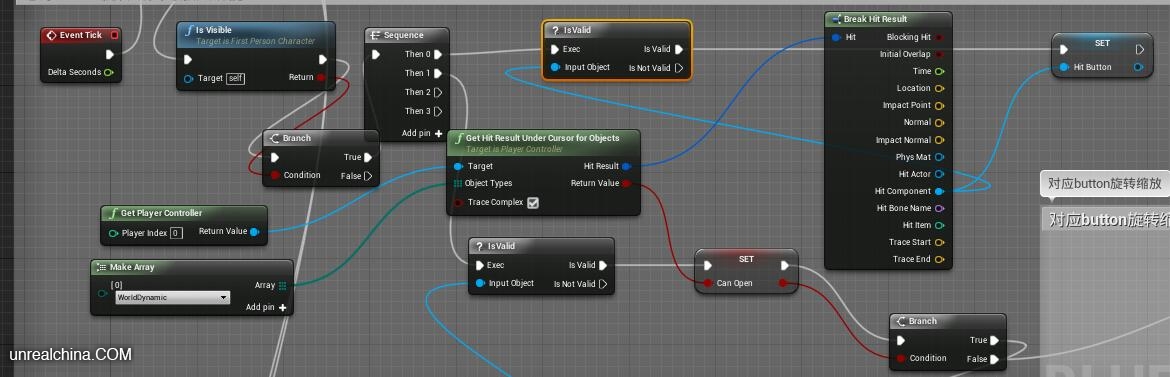Select the Break Hit Result node title
The width and height of the screenshot is (1170, 377).
click(875, 19)
